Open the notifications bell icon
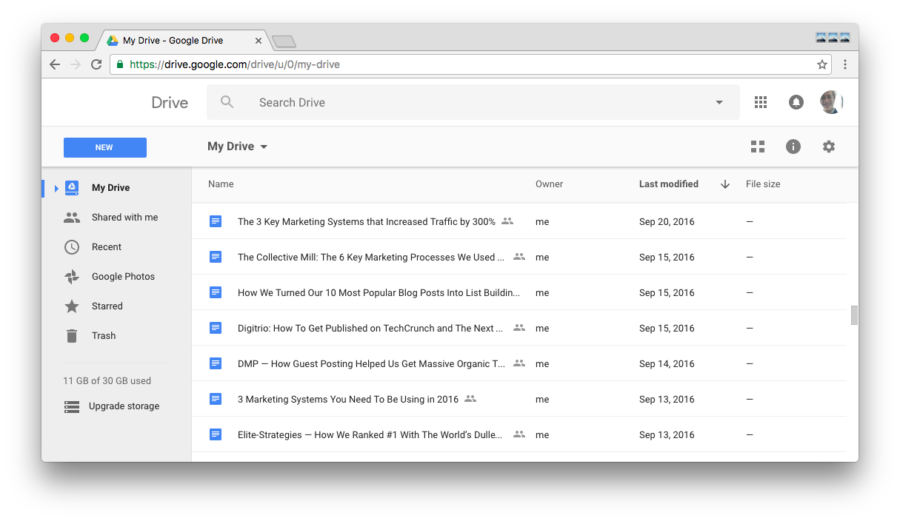This screenshot has width=900, height=521. pyautogui.click(x=796, y=102)
